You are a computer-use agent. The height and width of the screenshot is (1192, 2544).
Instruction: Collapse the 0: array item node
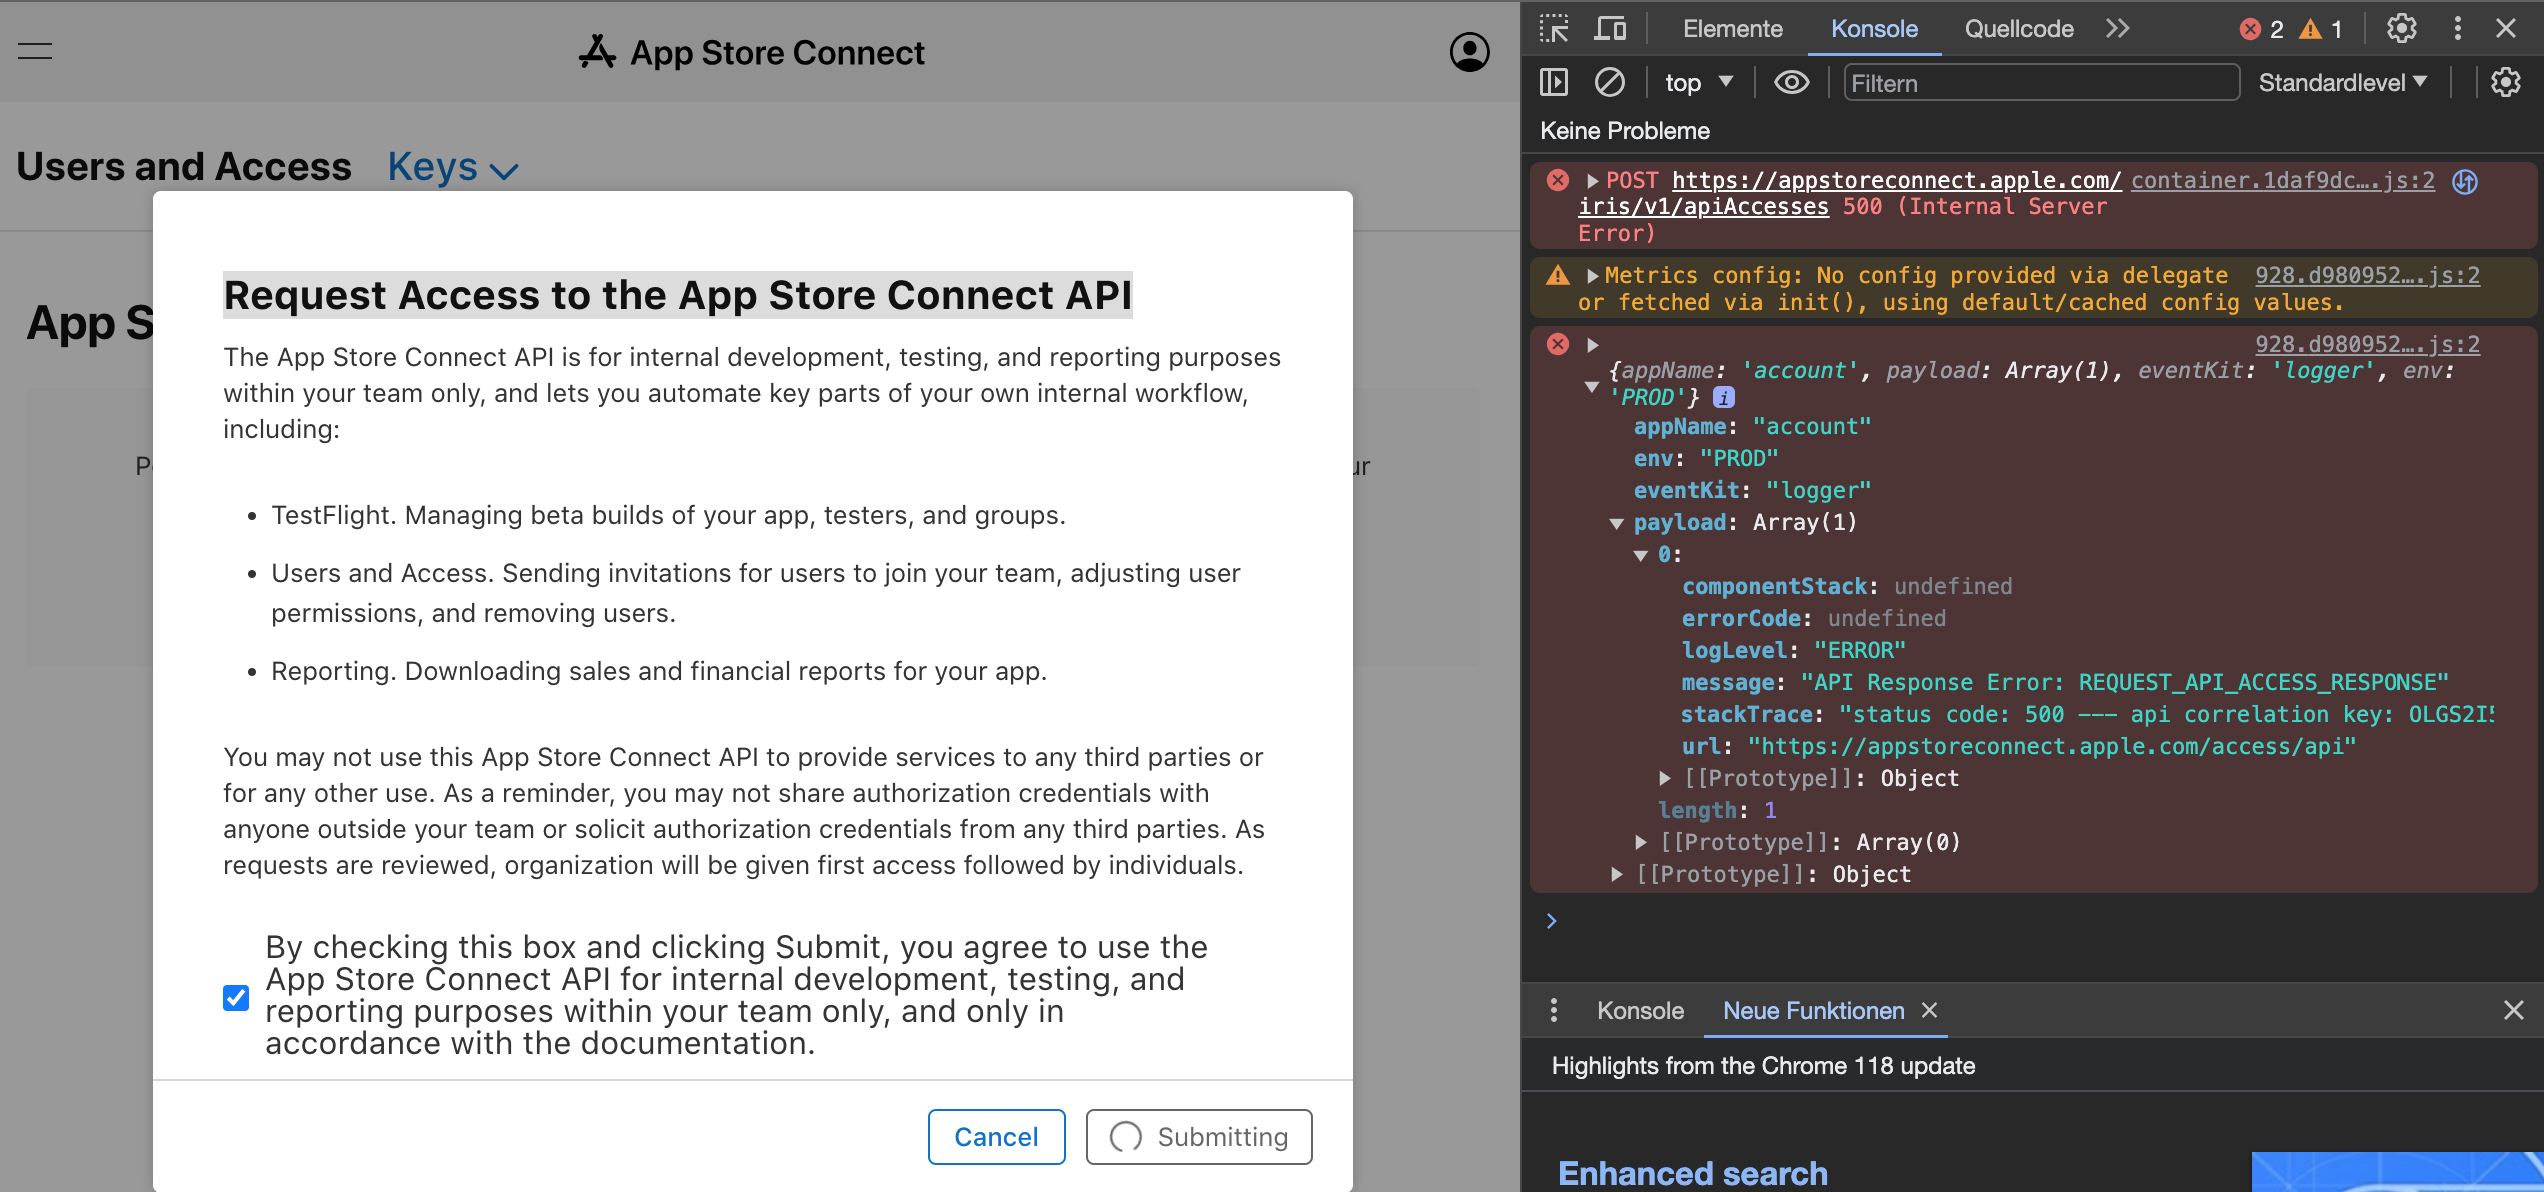click(x=1640, y=555)
